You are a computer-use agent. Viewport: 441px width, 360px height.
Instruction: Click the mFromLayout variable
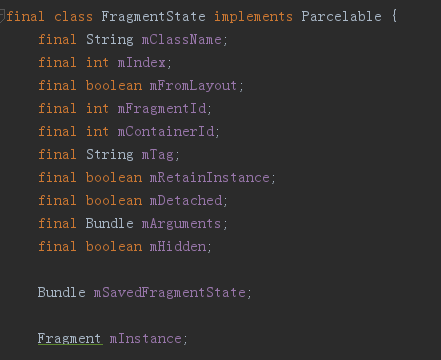193,86
